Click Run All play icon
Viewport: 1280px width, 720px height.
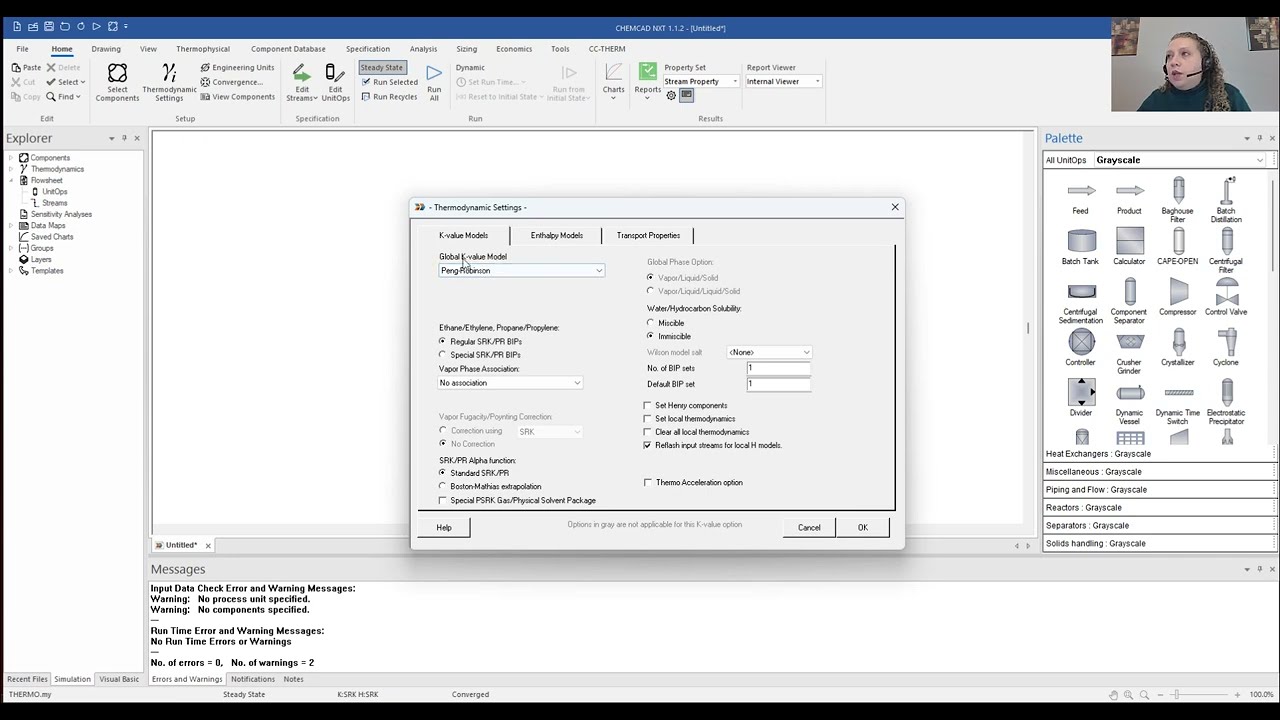[x=434, y=82]
